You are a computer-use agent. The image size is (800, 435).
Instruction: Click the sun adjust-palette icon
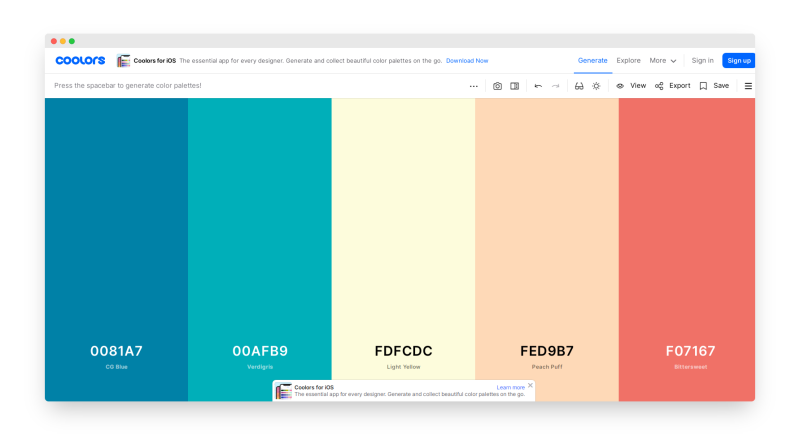pos(596,86)
